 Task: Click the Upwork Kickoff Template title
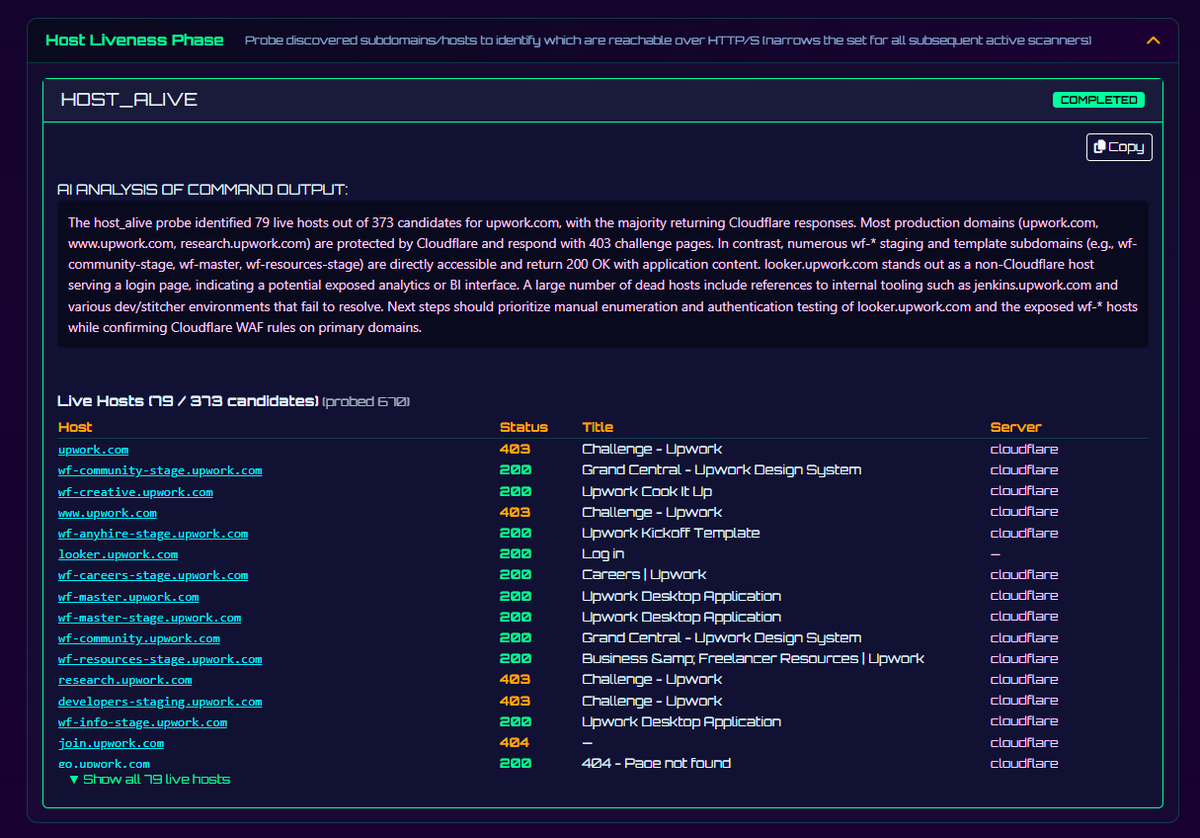(671, 533)
